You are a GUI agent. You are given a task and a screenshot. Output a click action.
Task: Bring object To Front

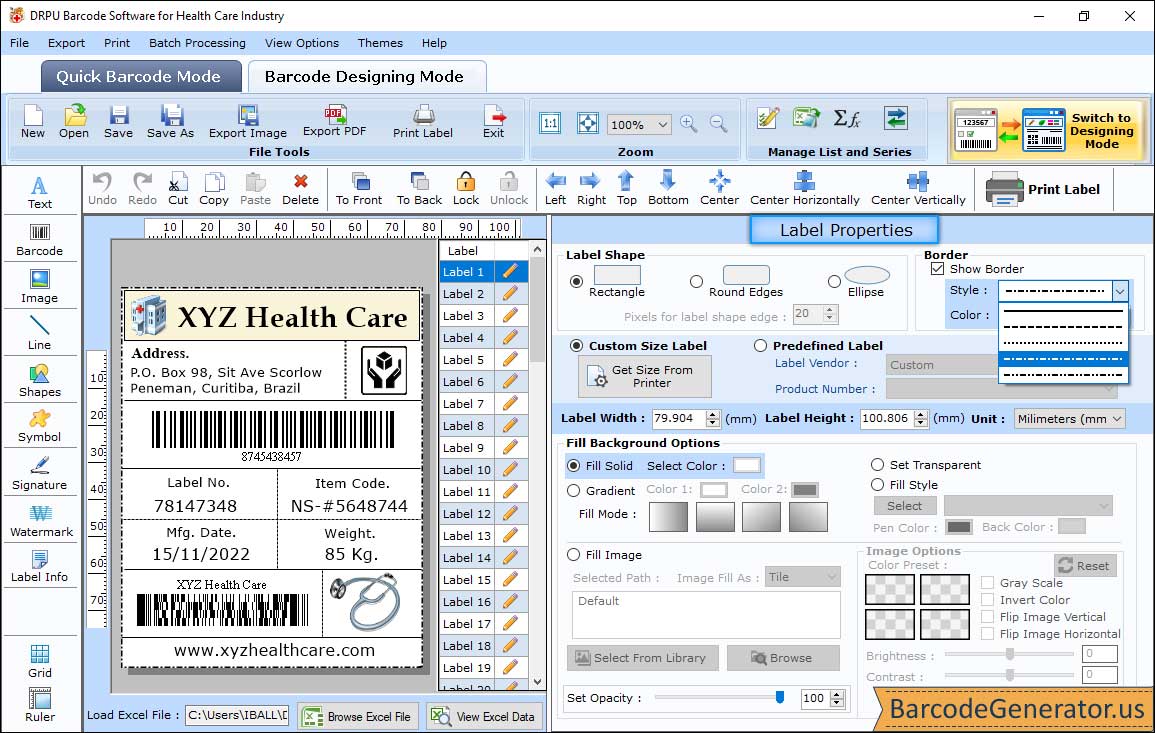[359, 189]
